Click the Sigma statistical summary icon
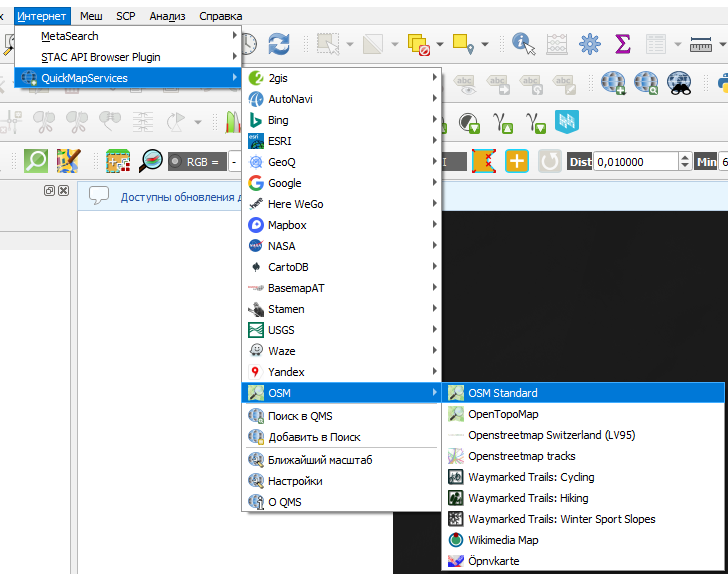This screenshot has height=574, width=728. point(623,44)
